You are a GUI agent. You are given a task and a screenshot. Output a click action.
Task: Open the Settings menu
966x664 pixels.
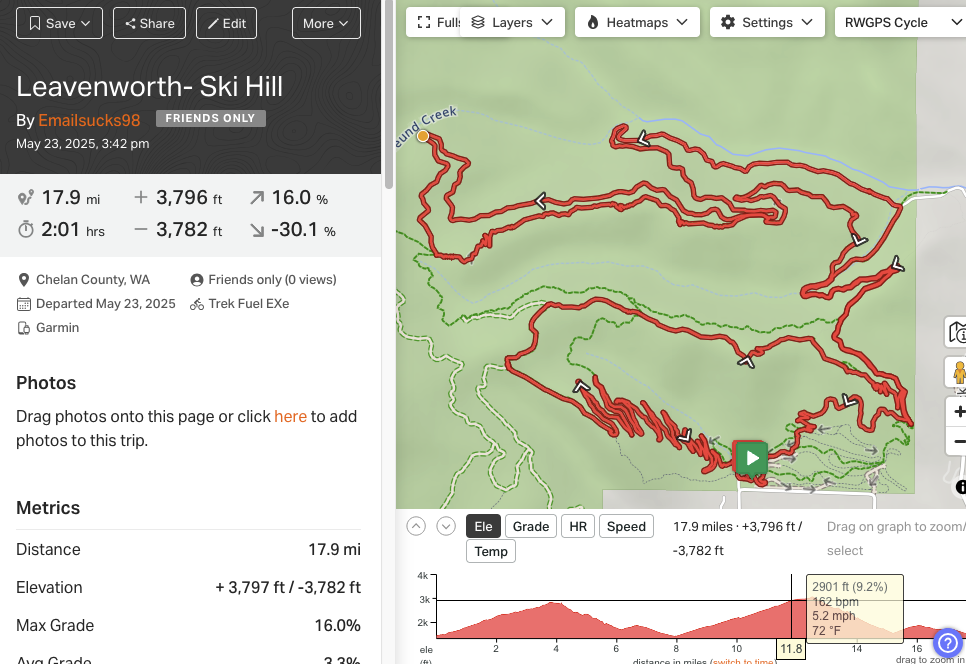point(767,23)
